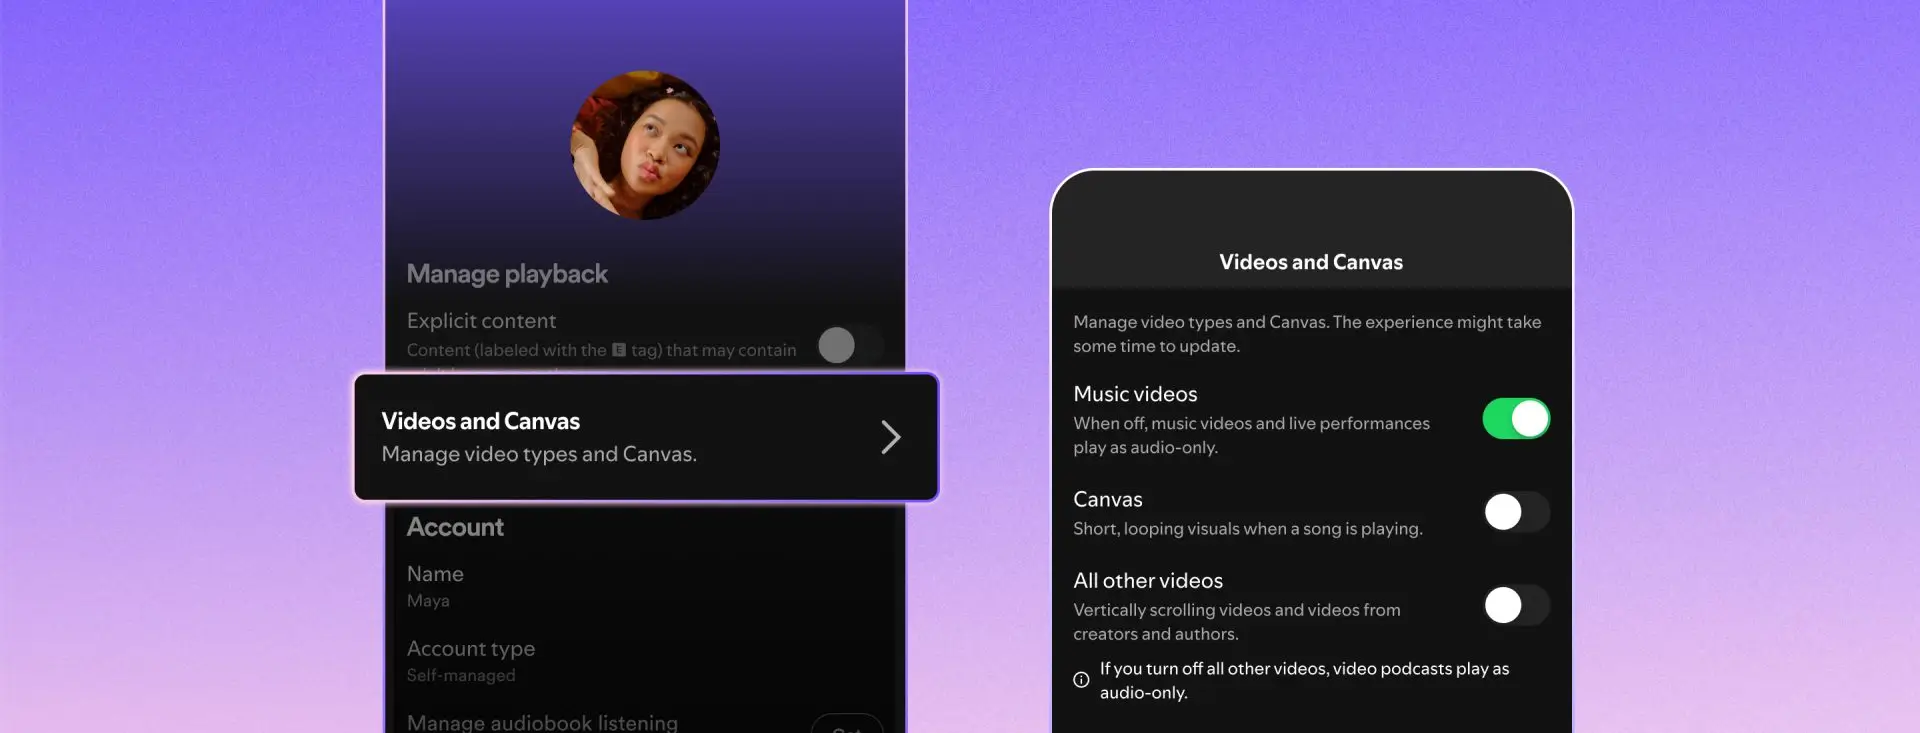Click the All other videos label
Image resolution: width=1920 pixels, height=733 pixels.
[x=1148, y=581]
